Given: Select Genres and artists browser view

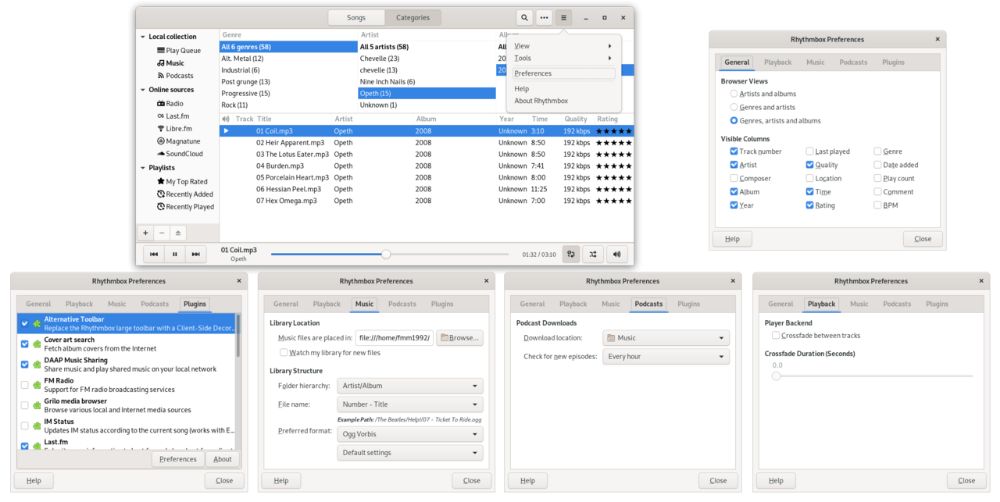Looking at the screenshot, I should (734, 107).
